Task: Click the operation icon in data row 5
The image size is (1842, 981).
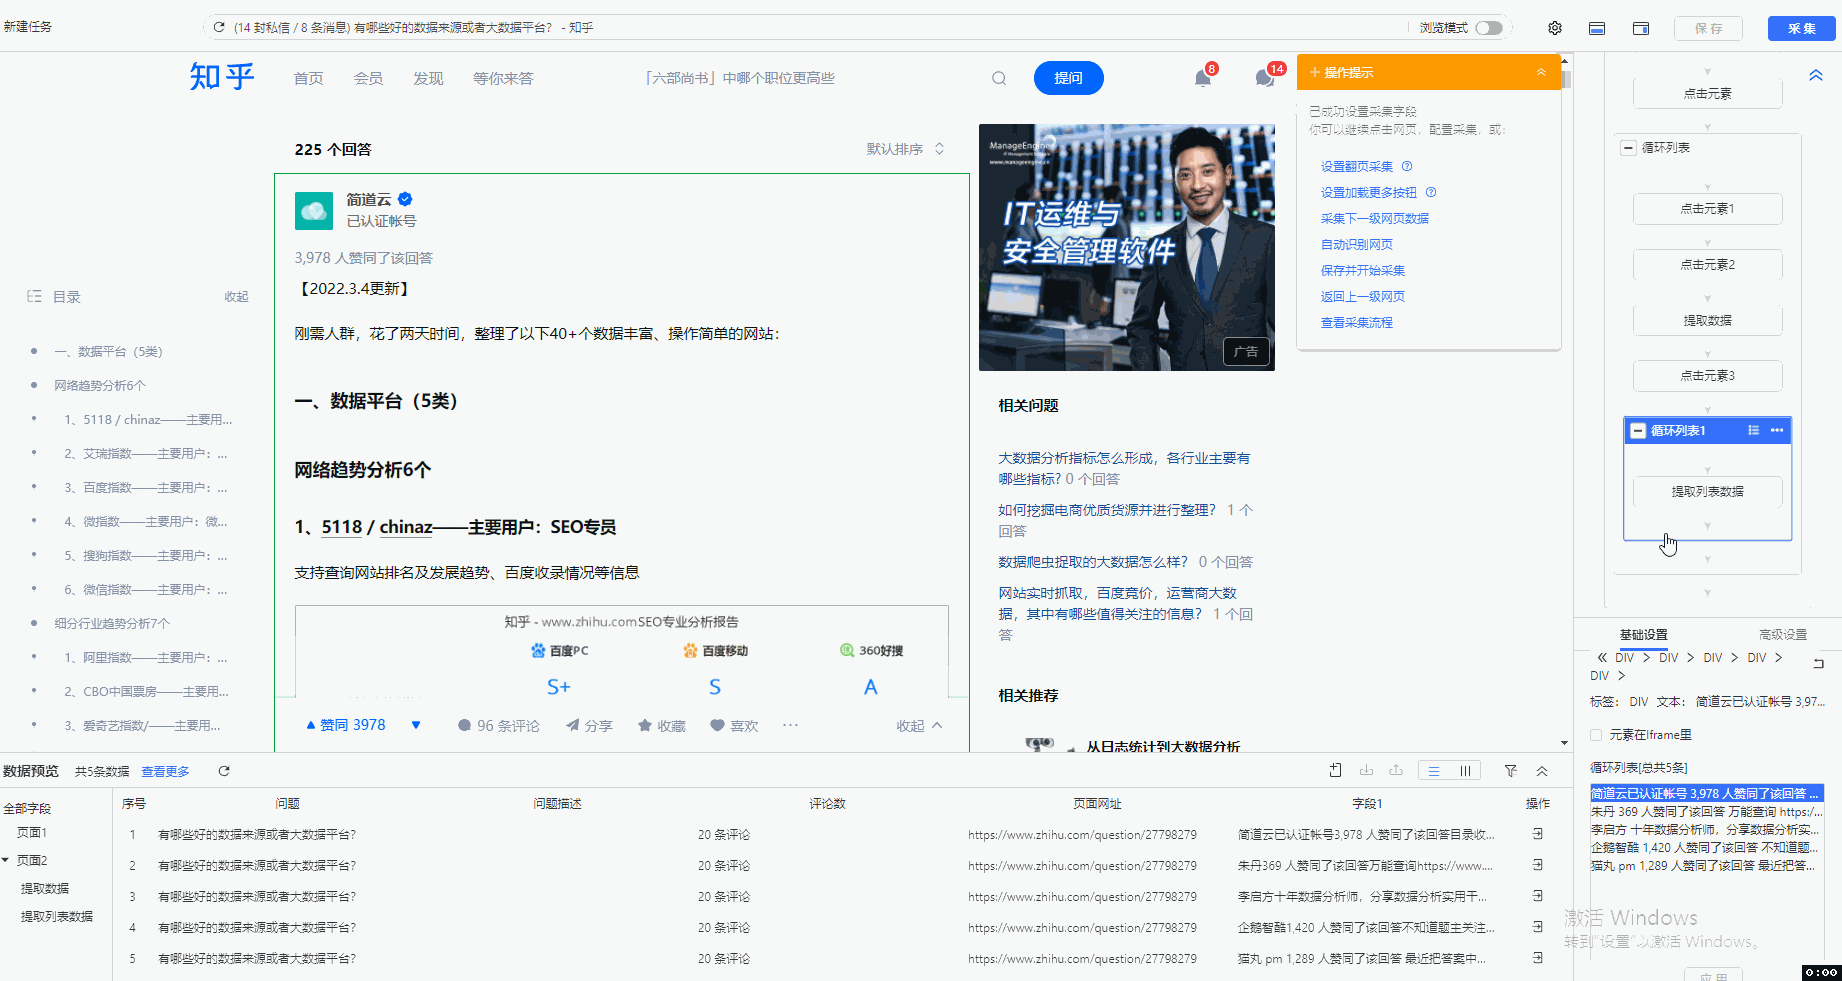Action: coord(1537,958)
